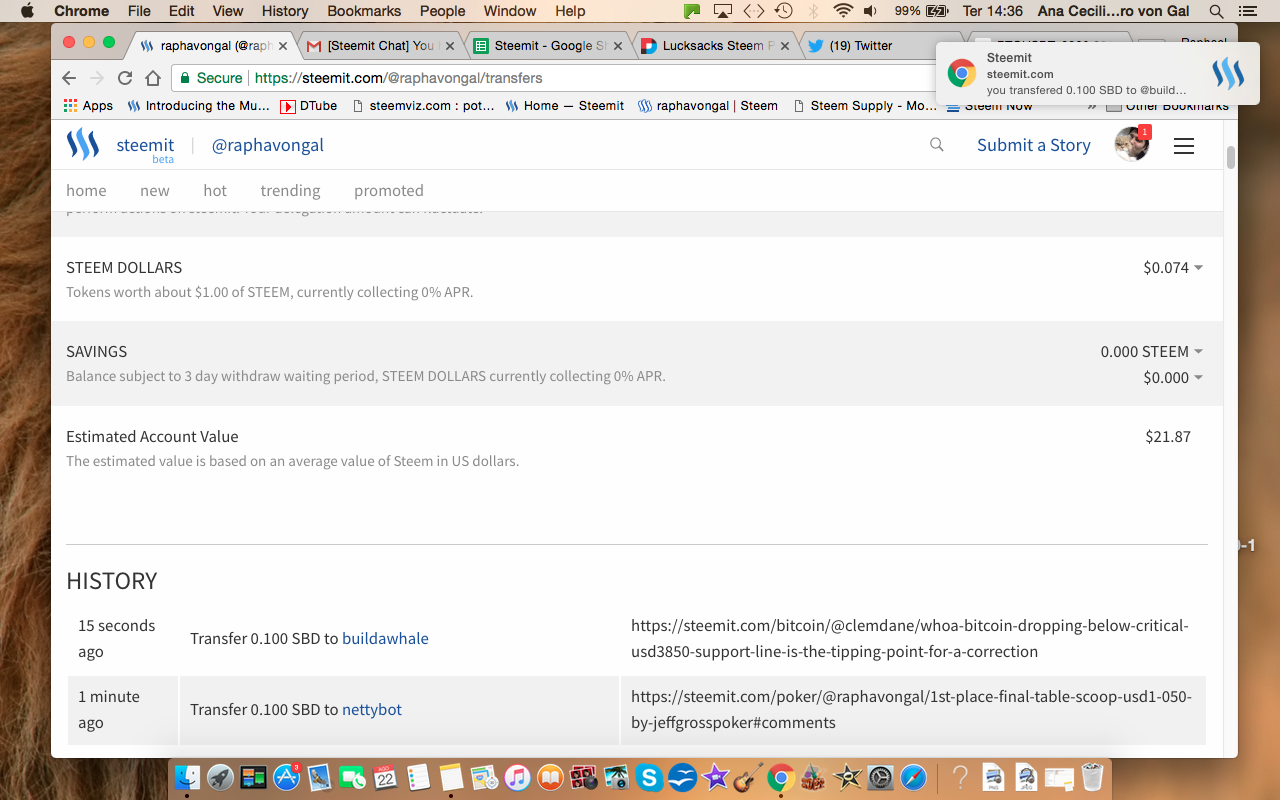Click the @raphavongal profile link

[x=268, y=145]
